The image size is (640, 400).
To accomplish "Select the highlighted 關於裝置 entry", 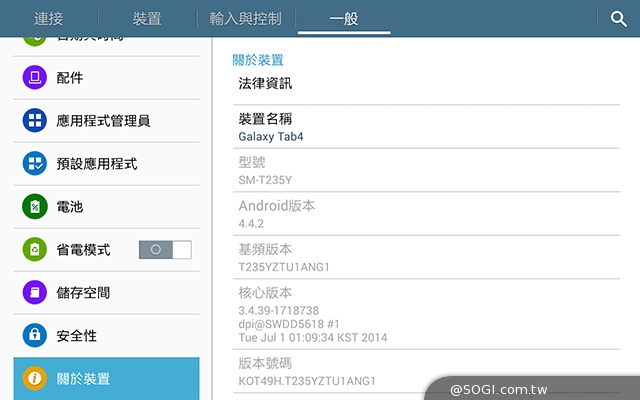I will [x=107, y=379].
